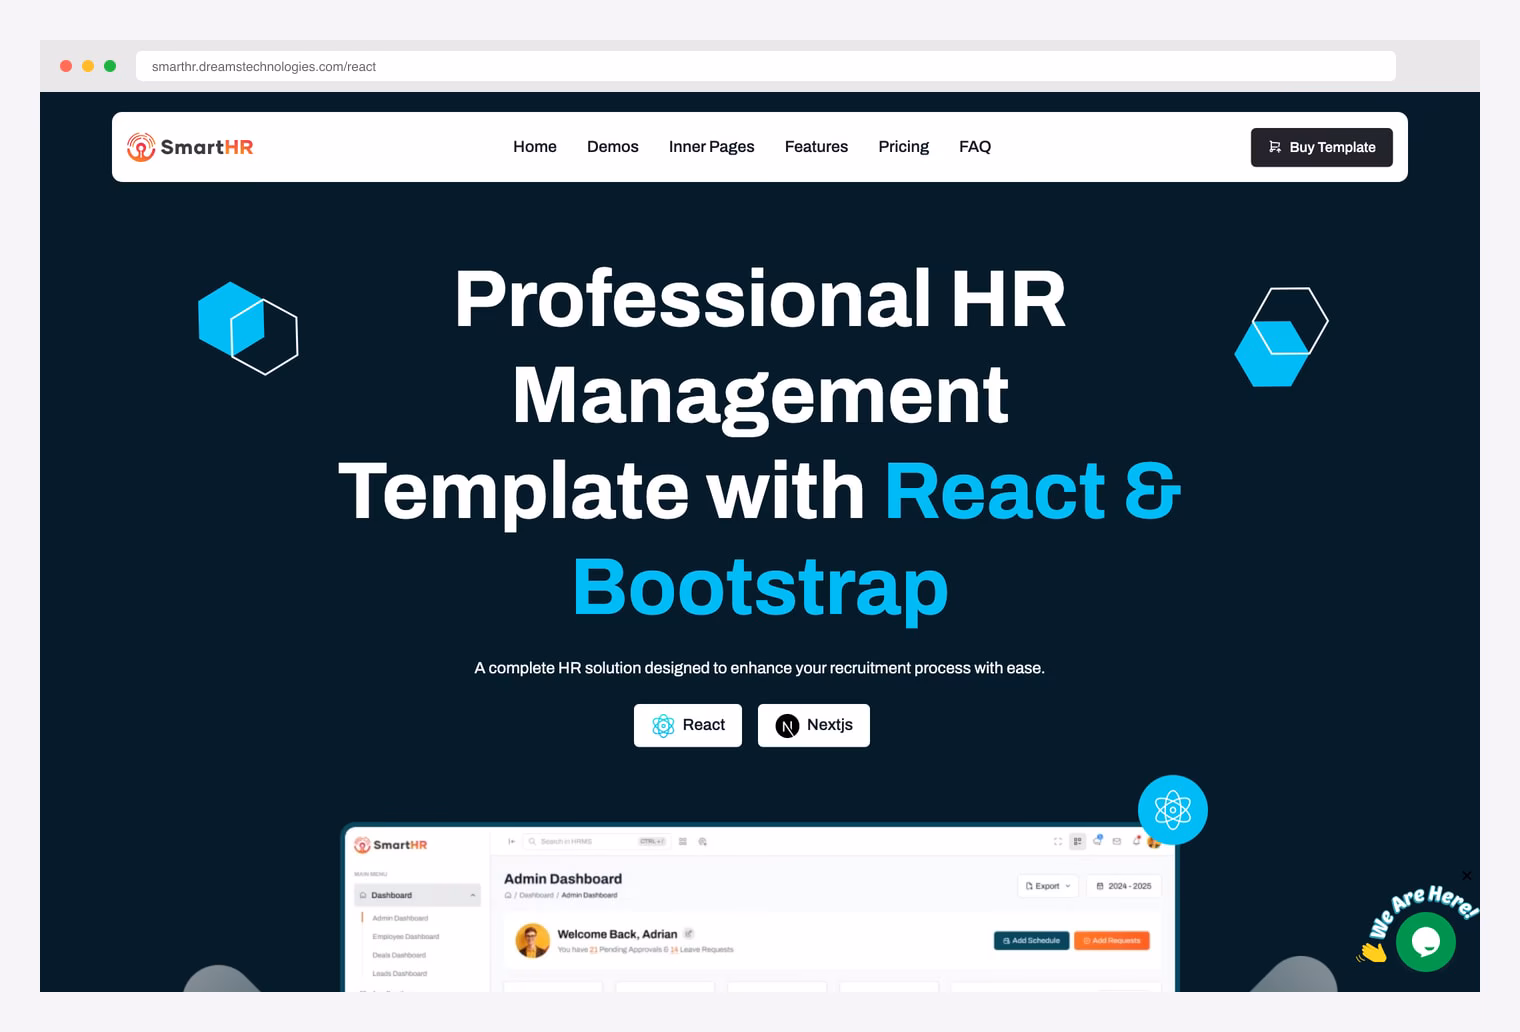Click the complete HR solution subtitle text

point(760,668)
